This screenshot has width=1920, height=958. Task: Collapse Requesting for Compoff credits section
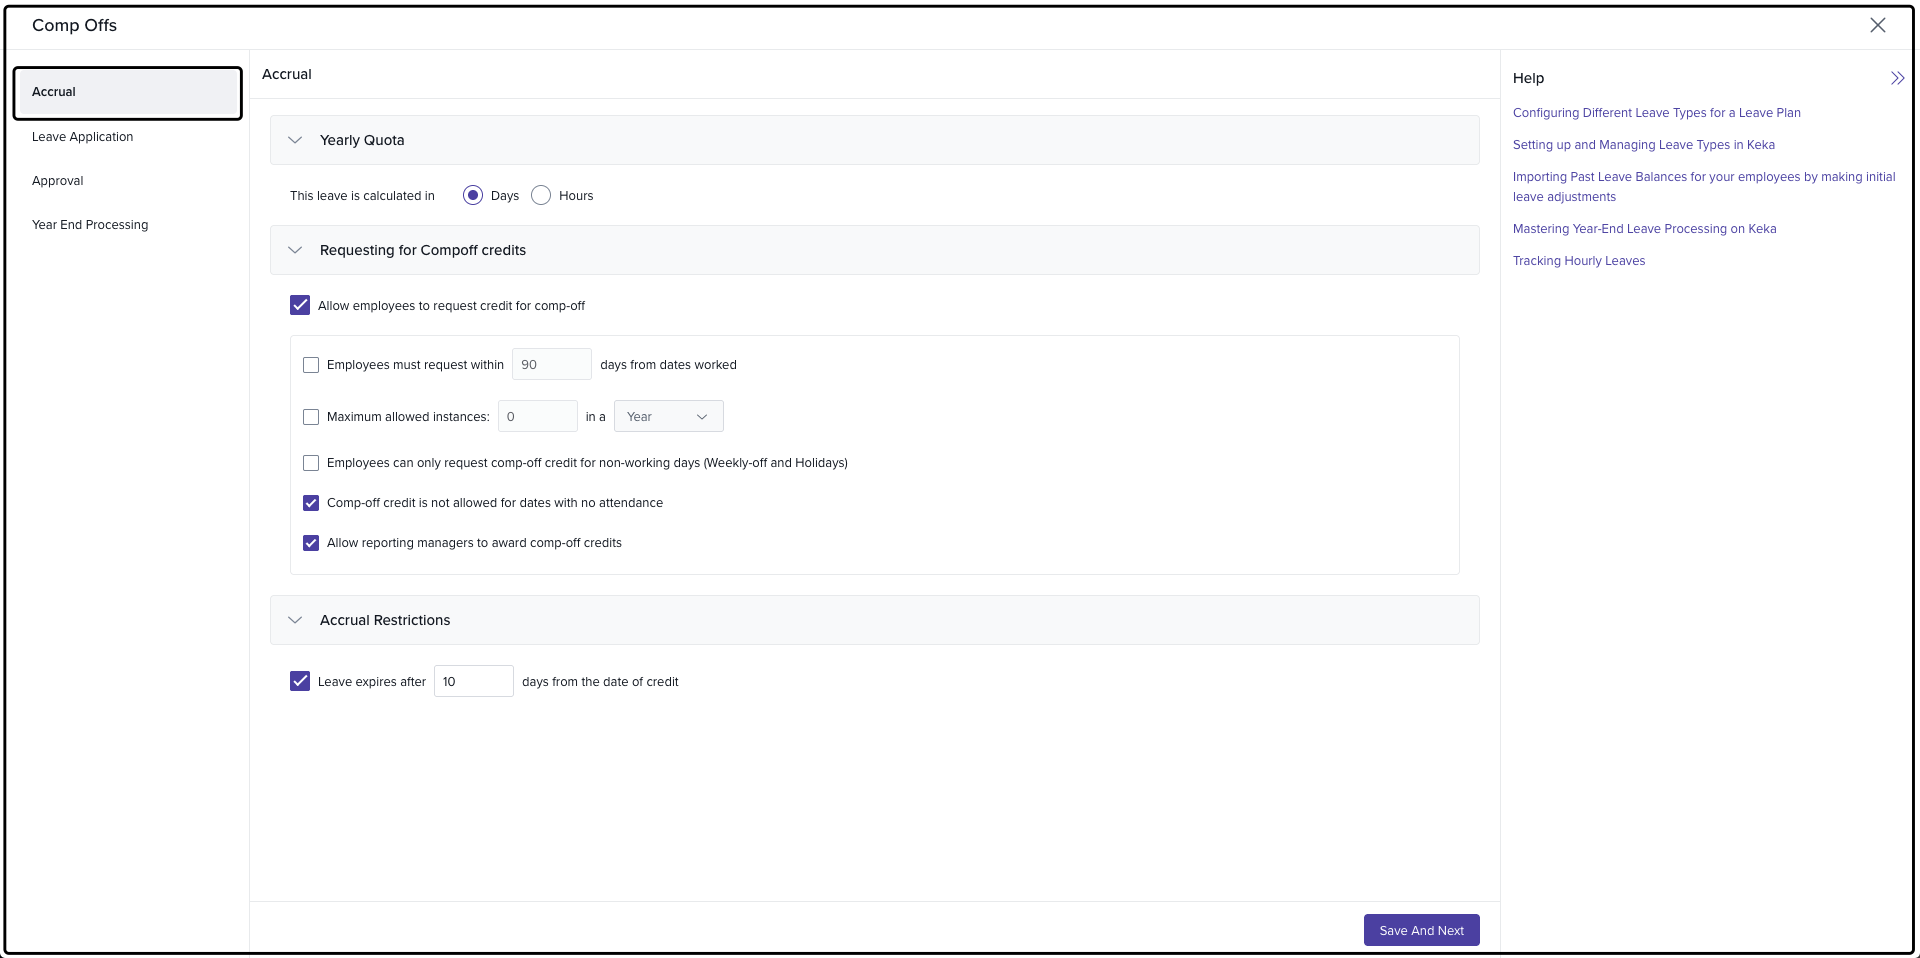point(295,250)
